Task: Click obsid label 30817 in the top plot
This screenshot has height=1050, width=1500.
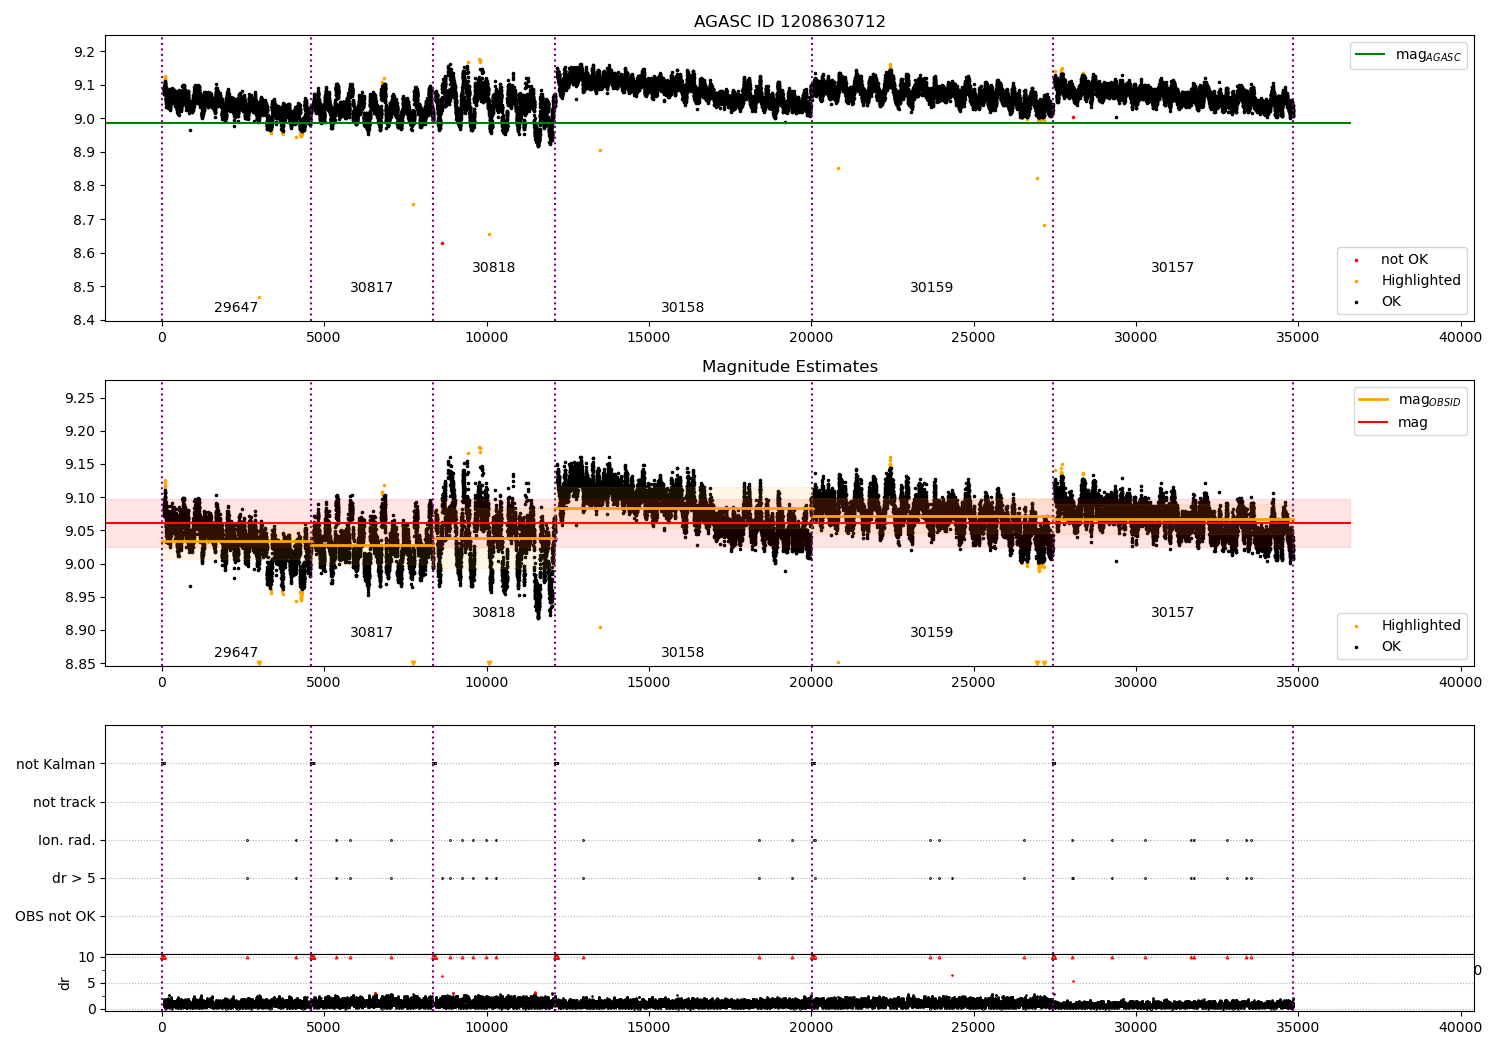Action: [371, 288]
